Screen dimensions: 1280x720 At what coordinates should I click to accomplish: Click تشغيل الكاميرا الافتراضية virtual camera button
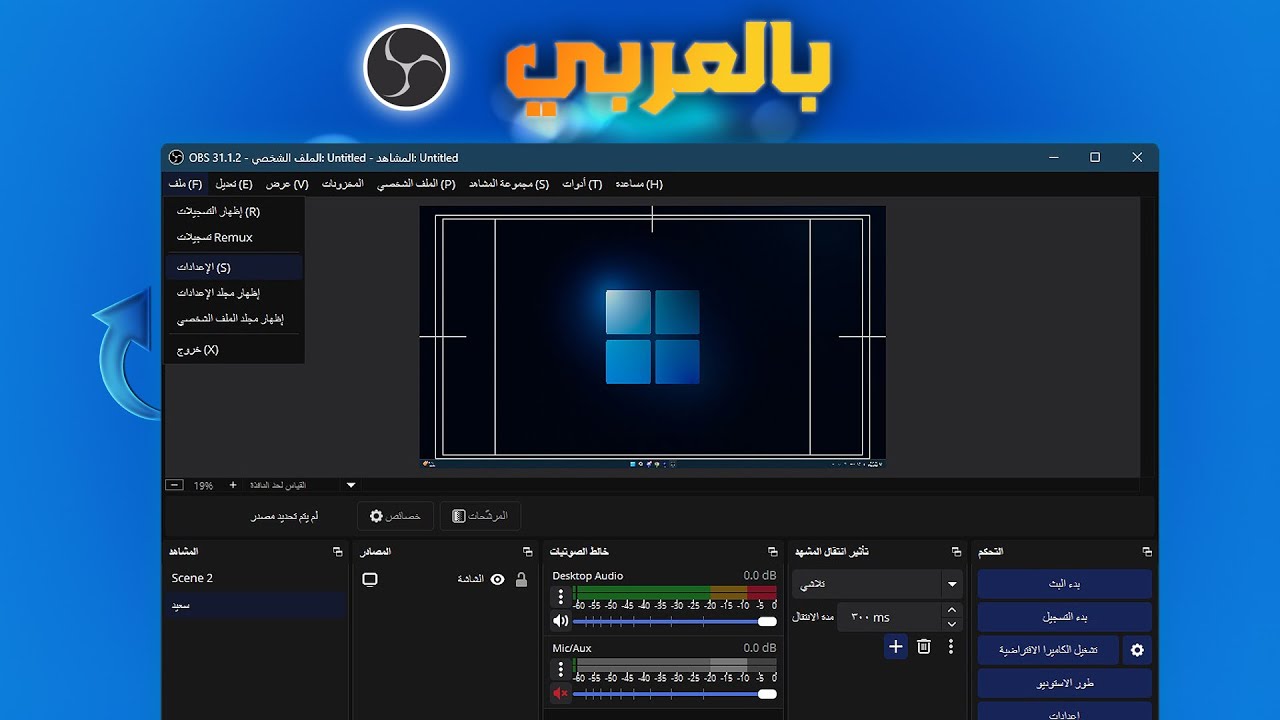point(1047,650)
